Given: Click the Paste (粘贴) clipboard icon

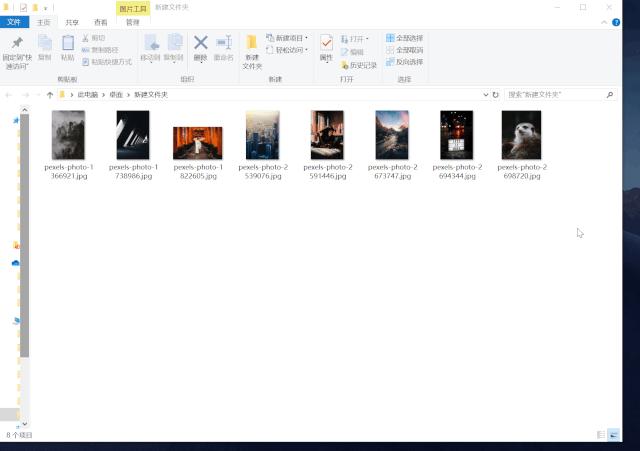Looking at the screenshot, I should pyautogui.click(x=68, y=43).
